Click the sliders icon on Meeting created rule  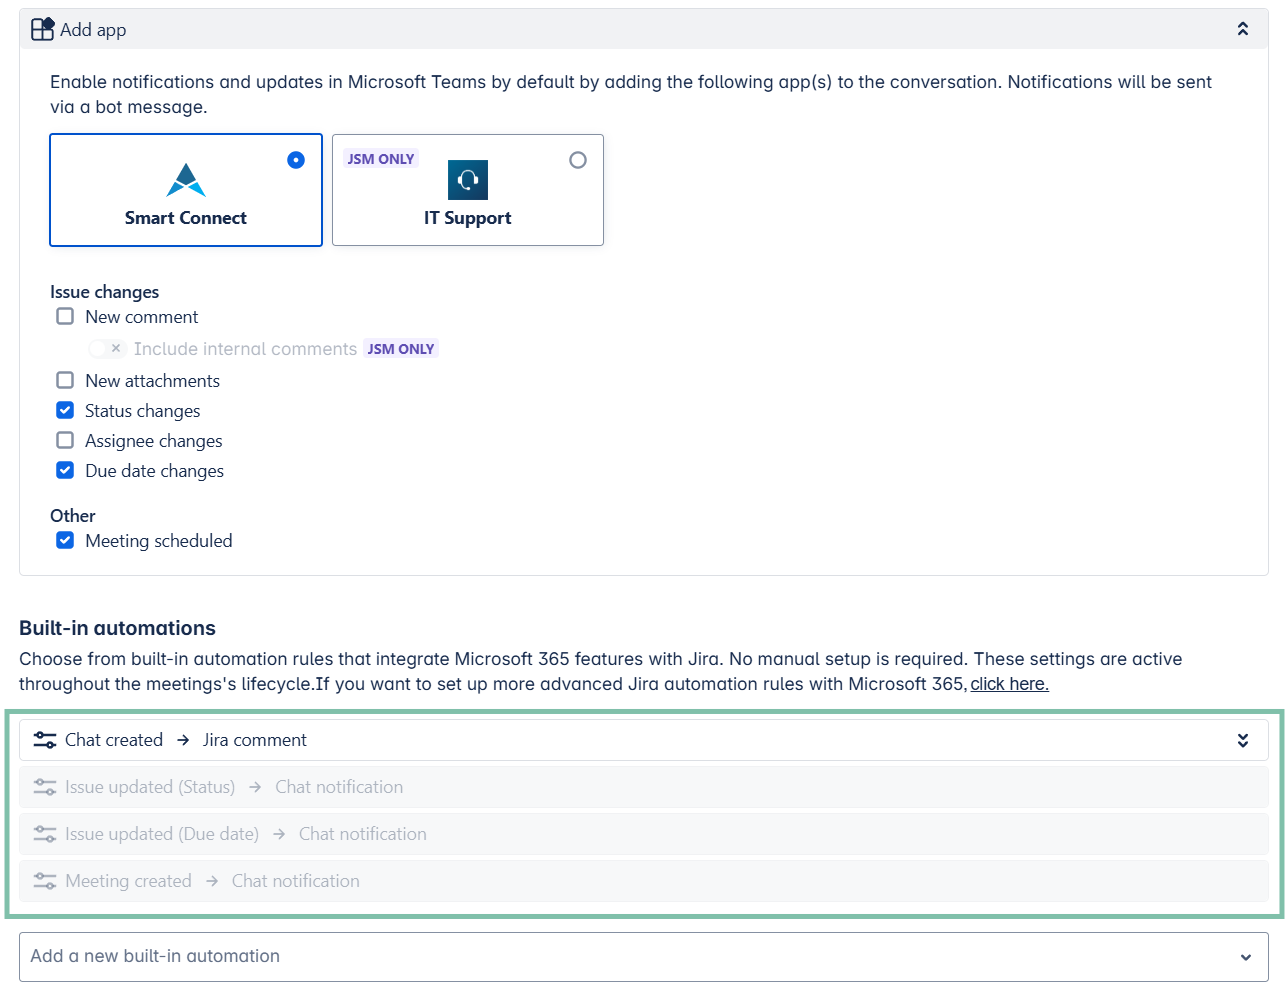pos(45,881)
